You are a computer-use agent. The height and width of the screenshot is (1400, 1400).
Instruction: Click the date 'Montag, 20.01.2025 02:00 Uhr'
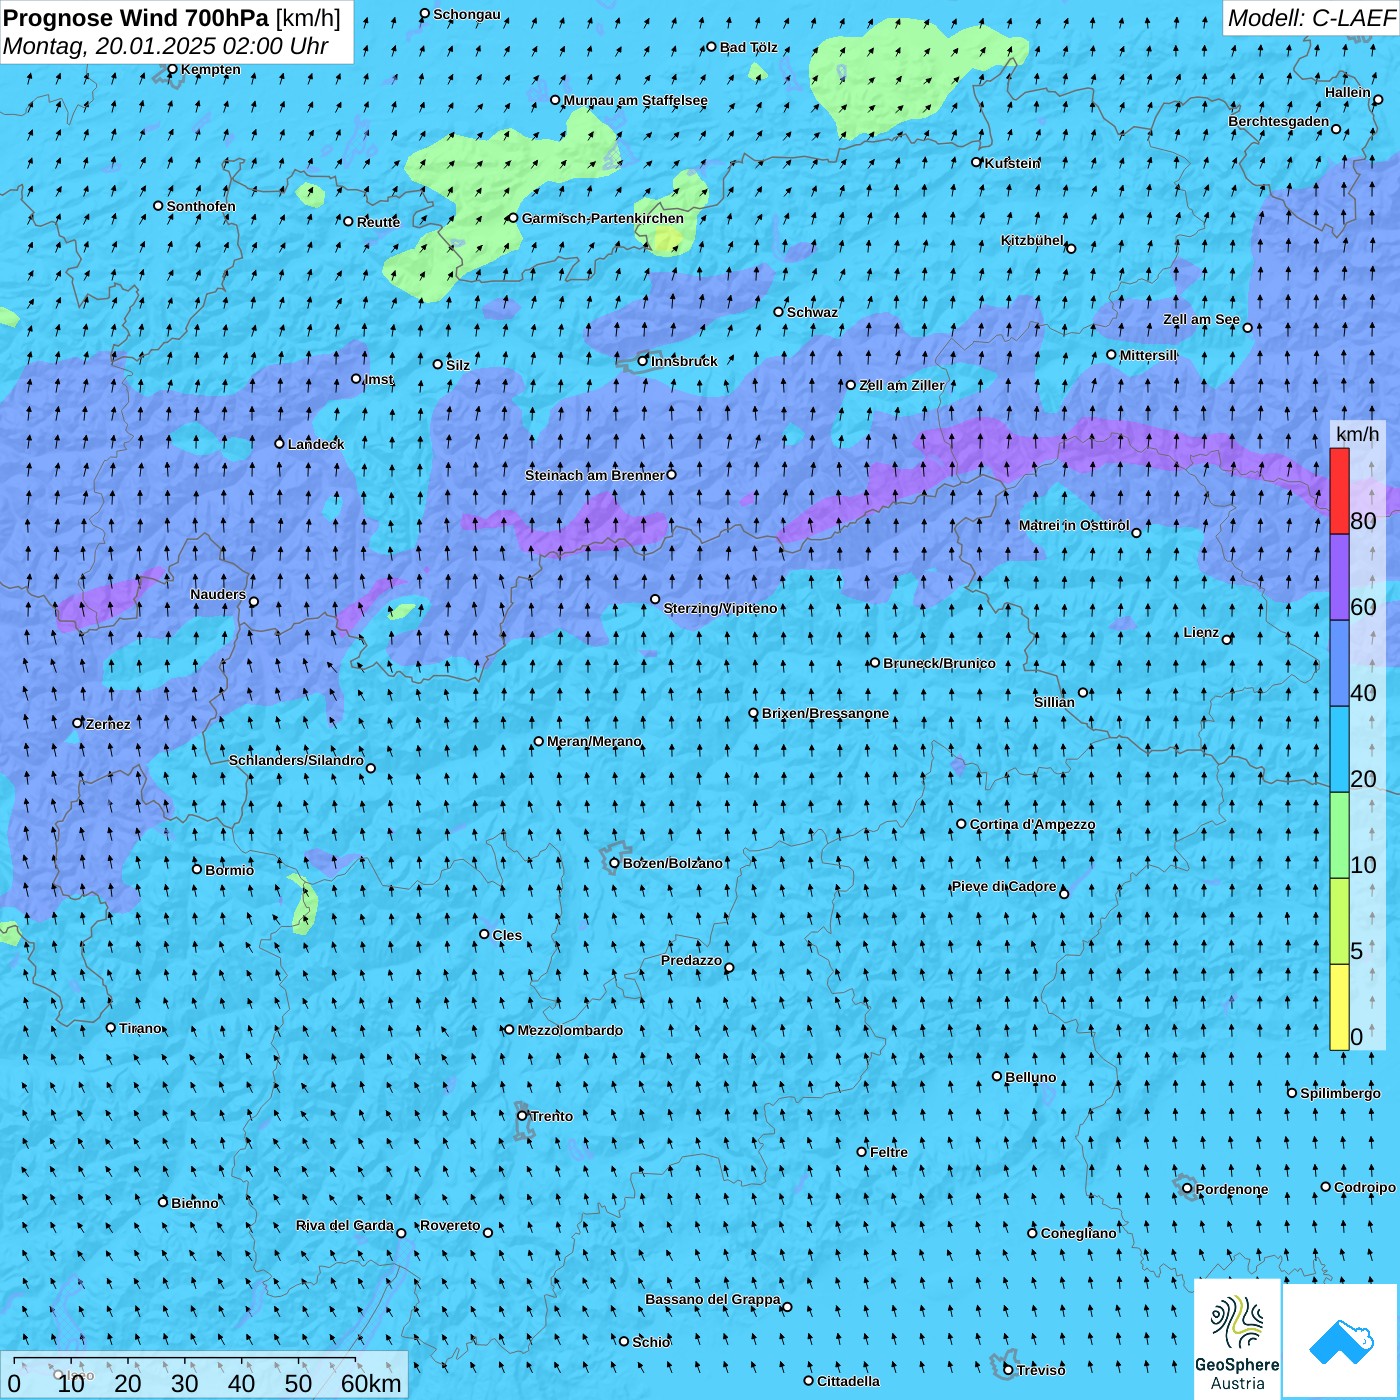click(165, 46)
